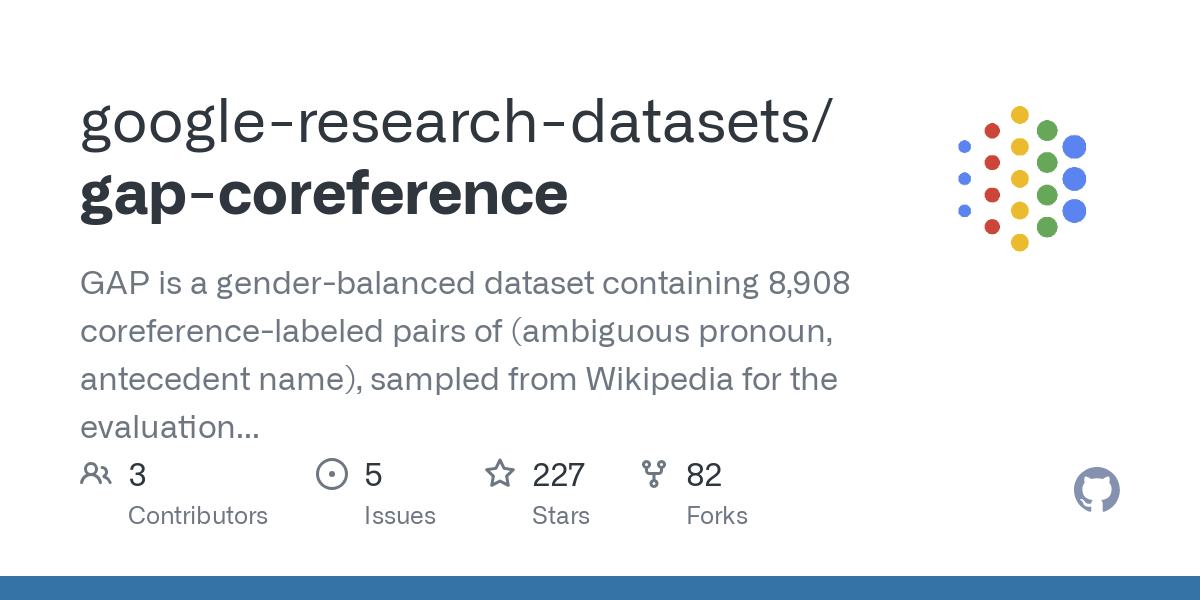Click the contributors people icon
The height and width of the screenshot is (600, 1200).
point(96,474)
